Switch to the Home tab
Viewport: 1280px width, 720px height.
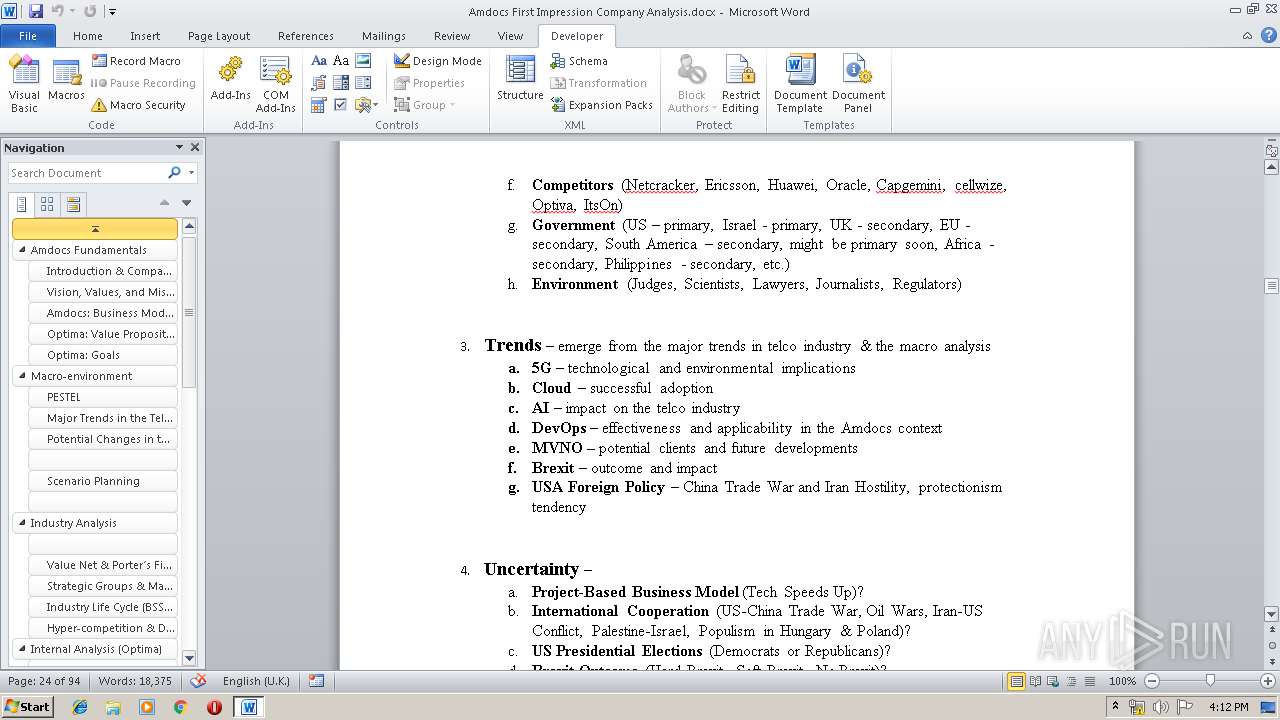[x=87, y=36]
